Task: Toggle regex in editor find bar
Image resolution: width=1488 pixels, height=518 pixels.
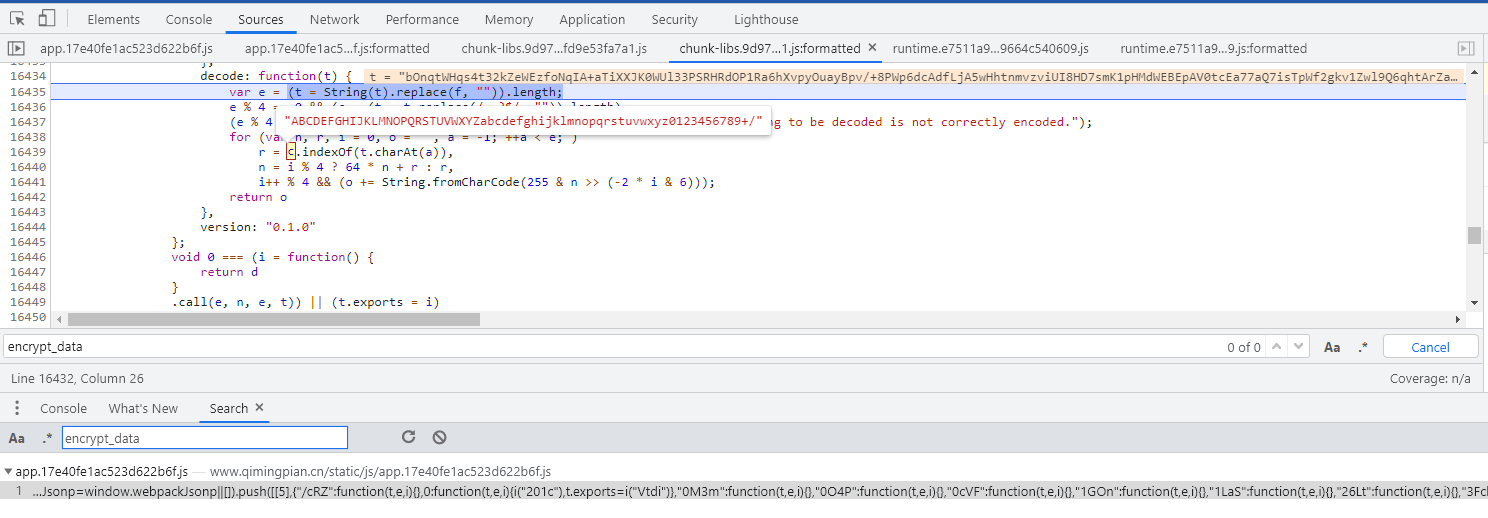Action: tap(1362, 347)
